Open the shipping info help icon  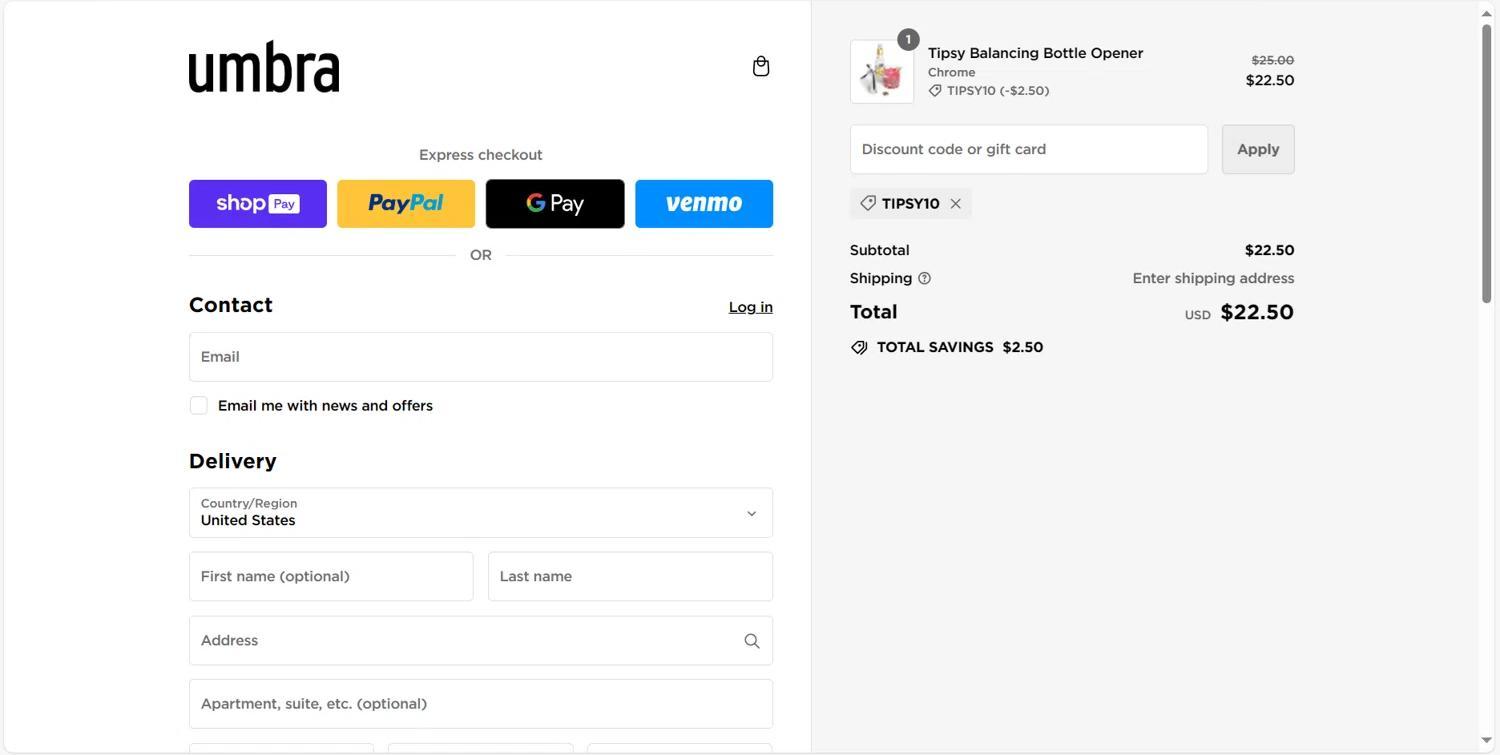click(x=924, y=279)
